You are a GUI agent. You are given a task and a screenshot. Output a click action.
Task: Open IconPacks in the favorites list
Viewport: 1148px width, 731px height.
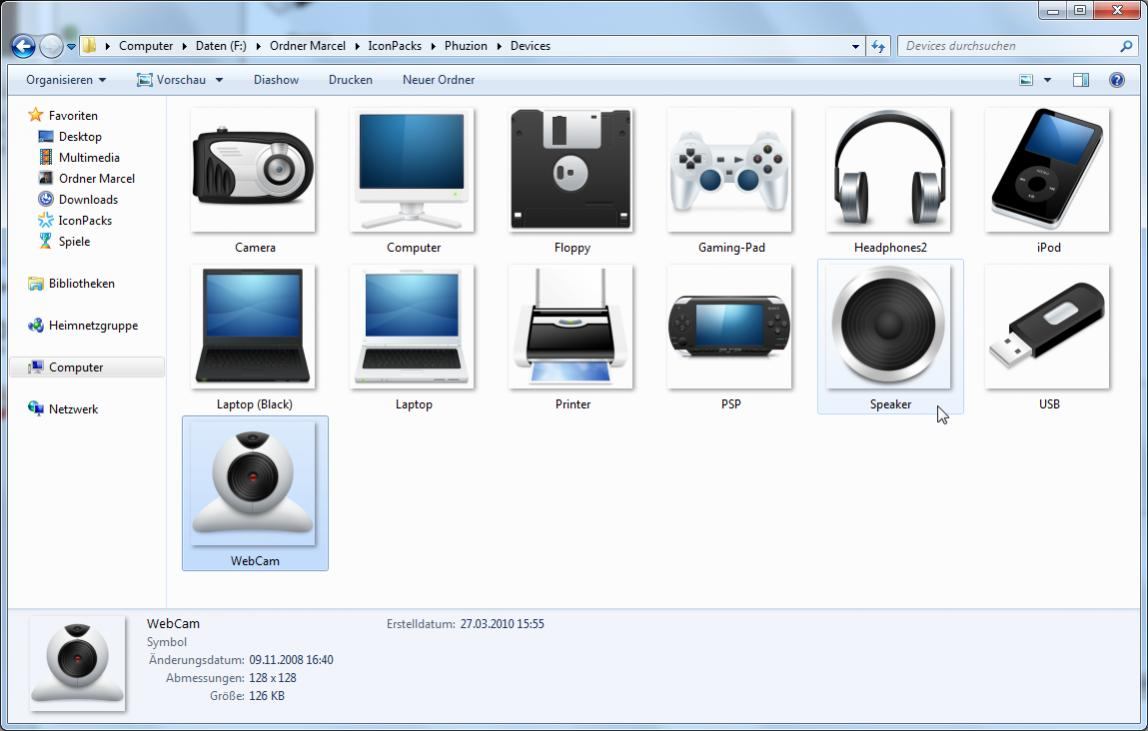click(x=85, y=220)
